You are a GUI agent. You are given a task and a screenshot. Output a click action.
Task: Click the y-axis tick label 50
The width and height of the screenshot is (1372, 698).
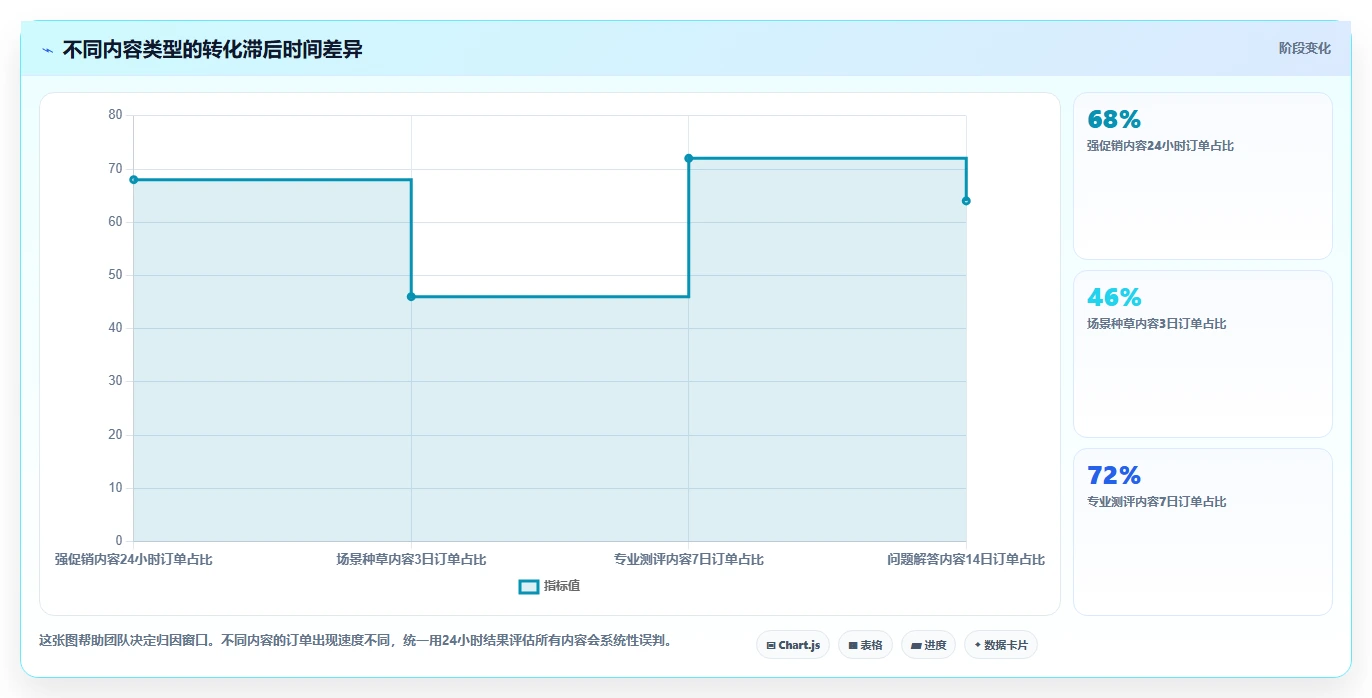pyautogui.click(x=115, y=275)
